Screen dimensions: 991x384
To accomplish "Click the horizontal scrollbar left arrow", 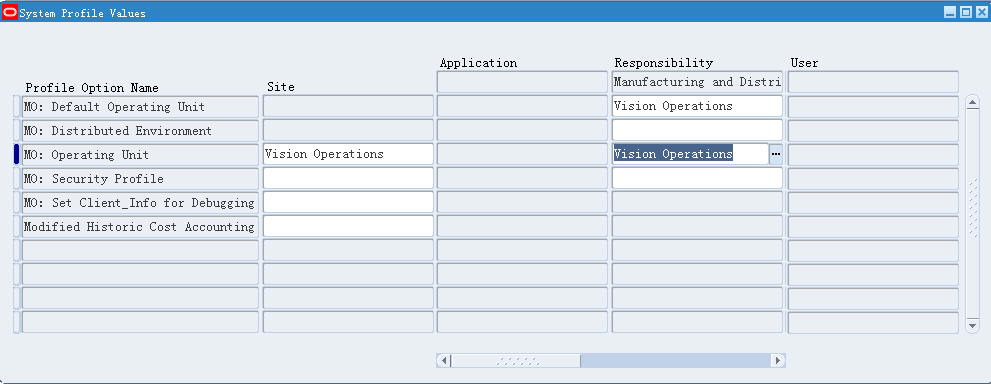I will click(444, 361).
